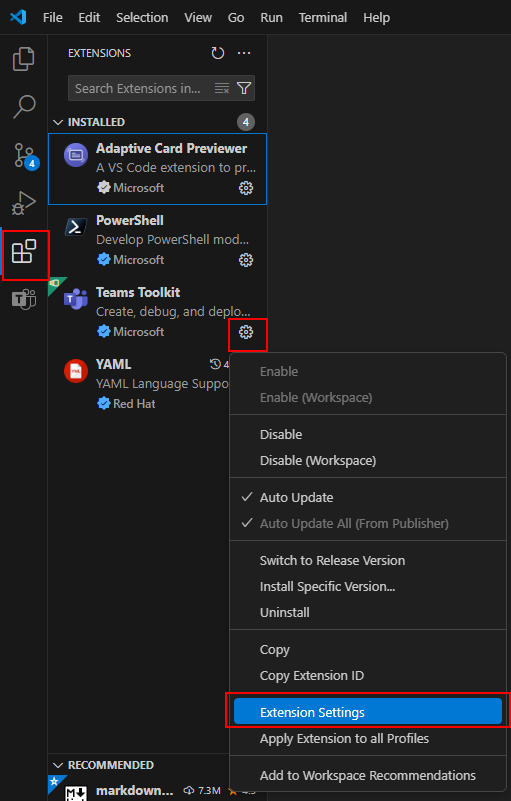Select Copy Extension ID
511x801 pixels.
click(x=312, y=676)
